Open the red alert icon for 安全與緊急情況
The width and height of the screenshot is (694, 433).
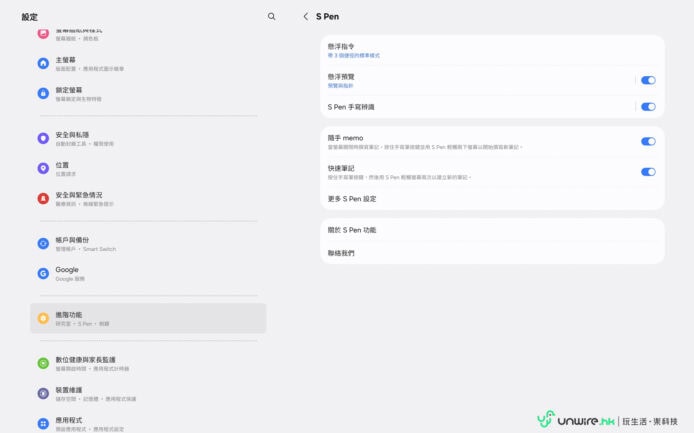pos(43,199)
